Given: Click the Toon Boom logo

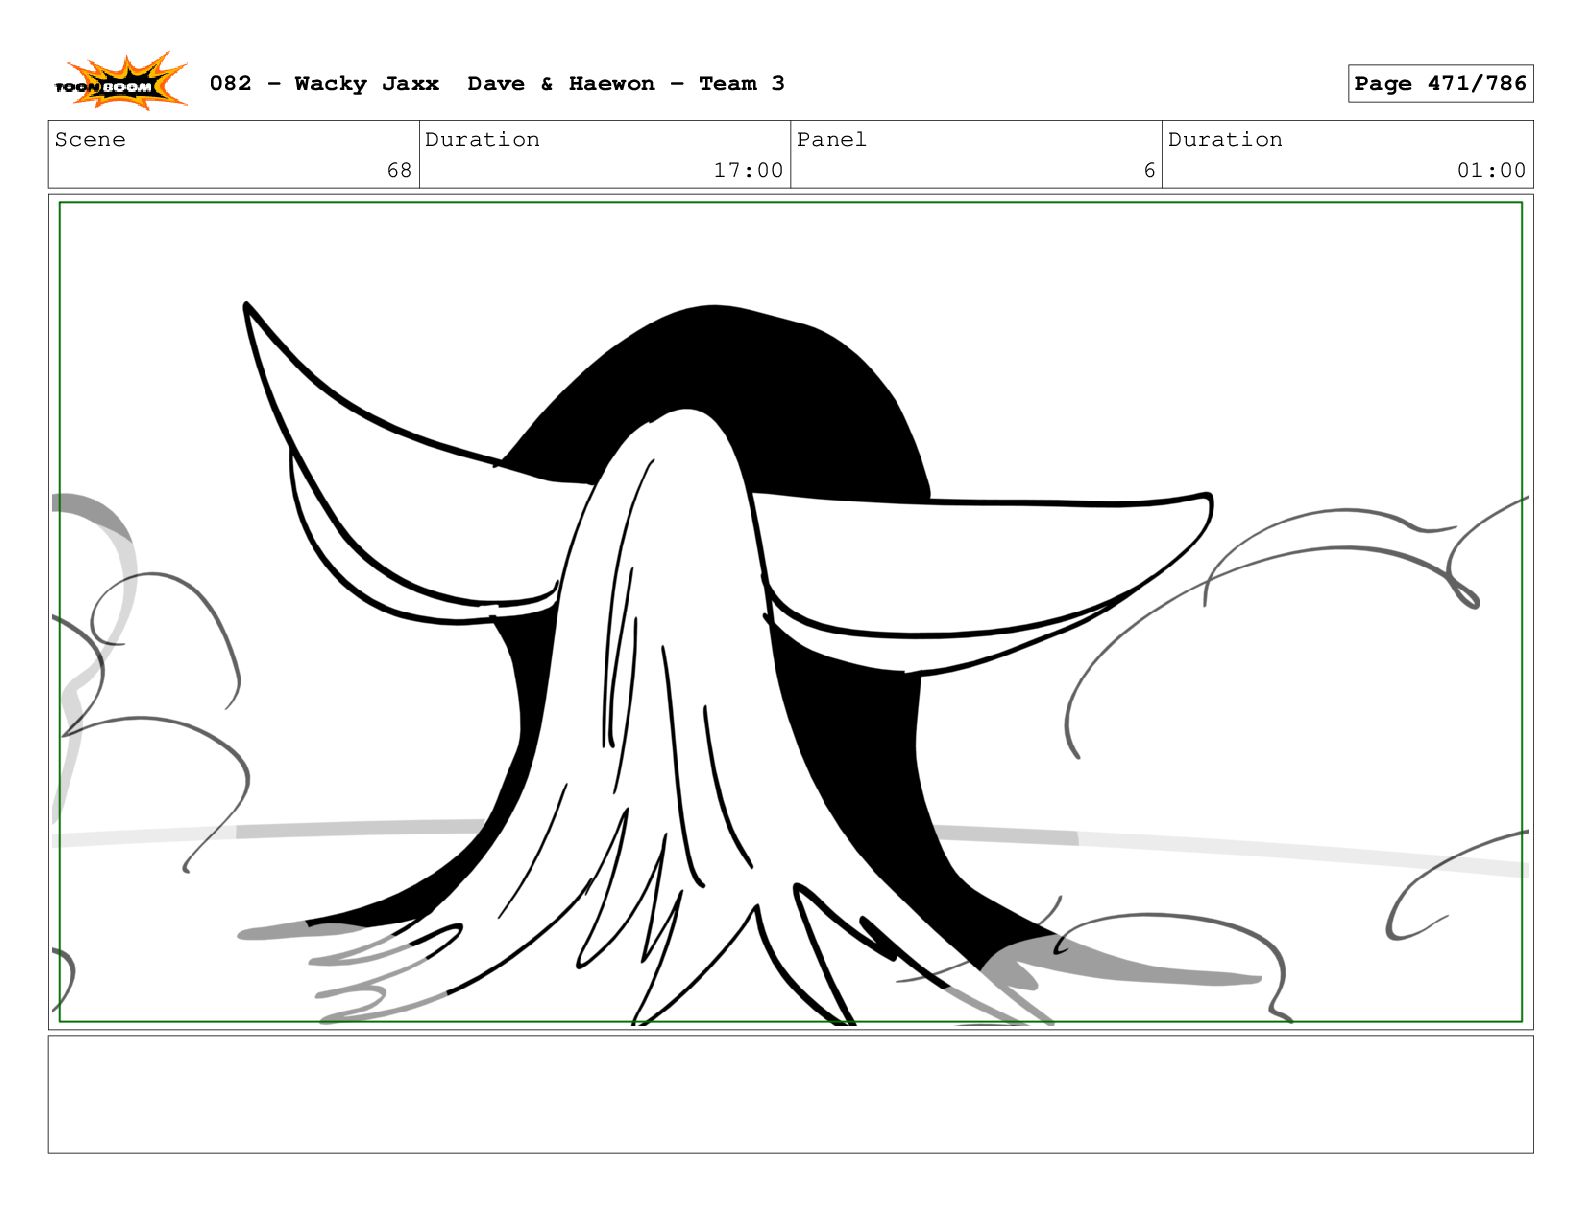Looking at the screenshot, I should pyautogui.click(x=120, y=82).
